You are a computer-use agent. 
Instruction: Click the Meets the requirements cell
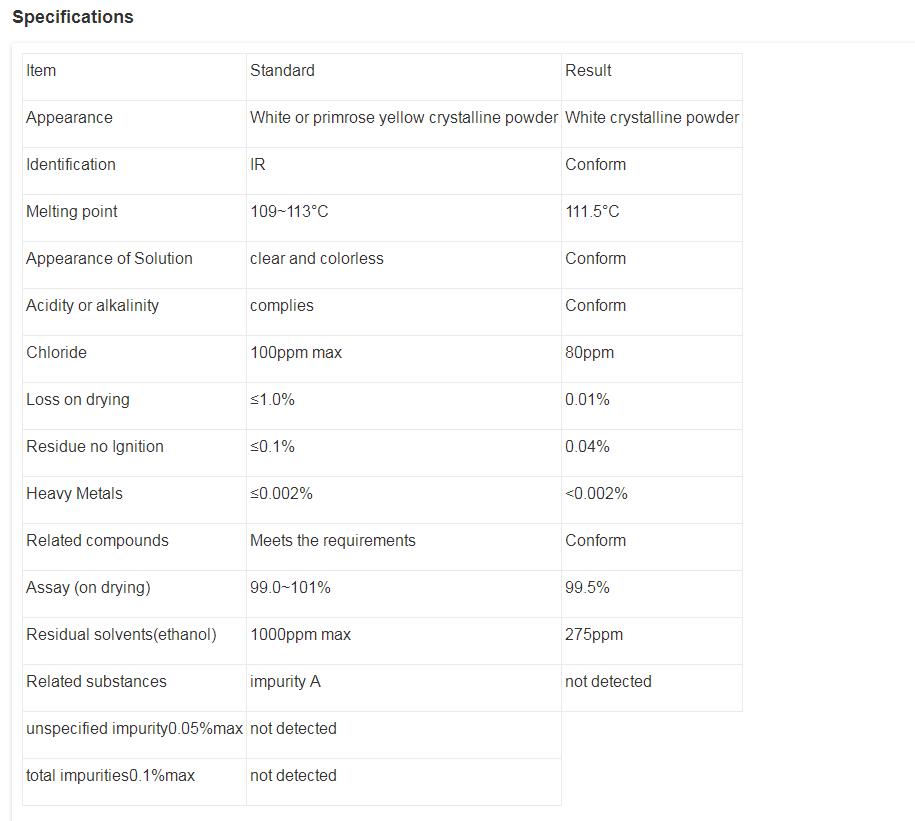tap(332, 540)
